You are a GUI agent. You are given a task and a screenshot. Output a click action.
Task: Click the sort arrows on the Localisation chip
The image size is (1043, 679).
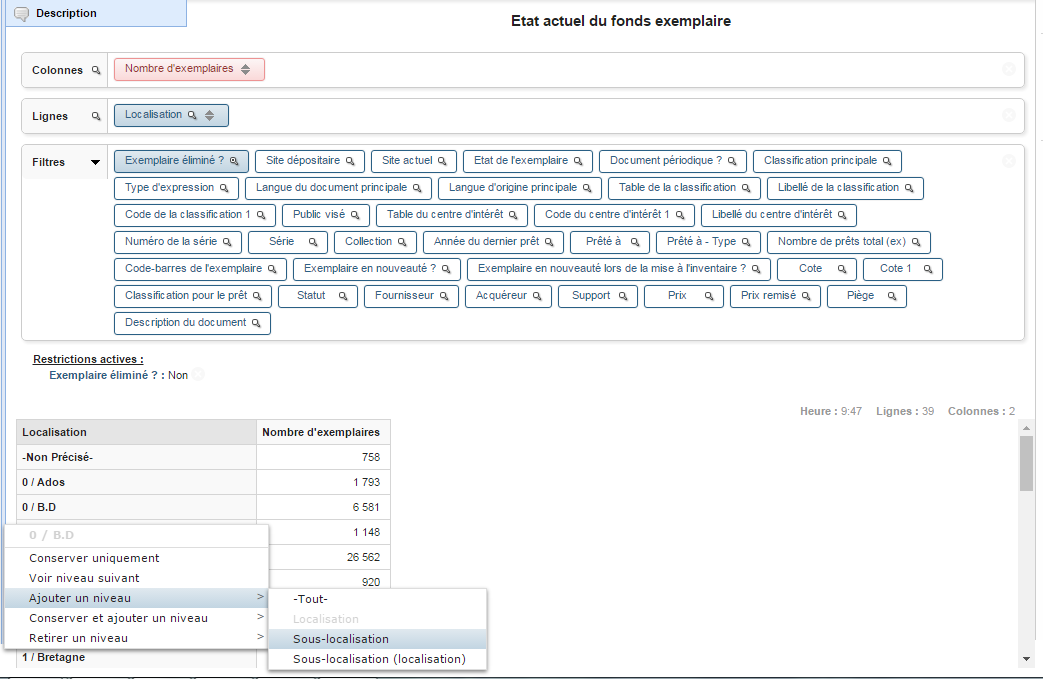click(209, 115)
